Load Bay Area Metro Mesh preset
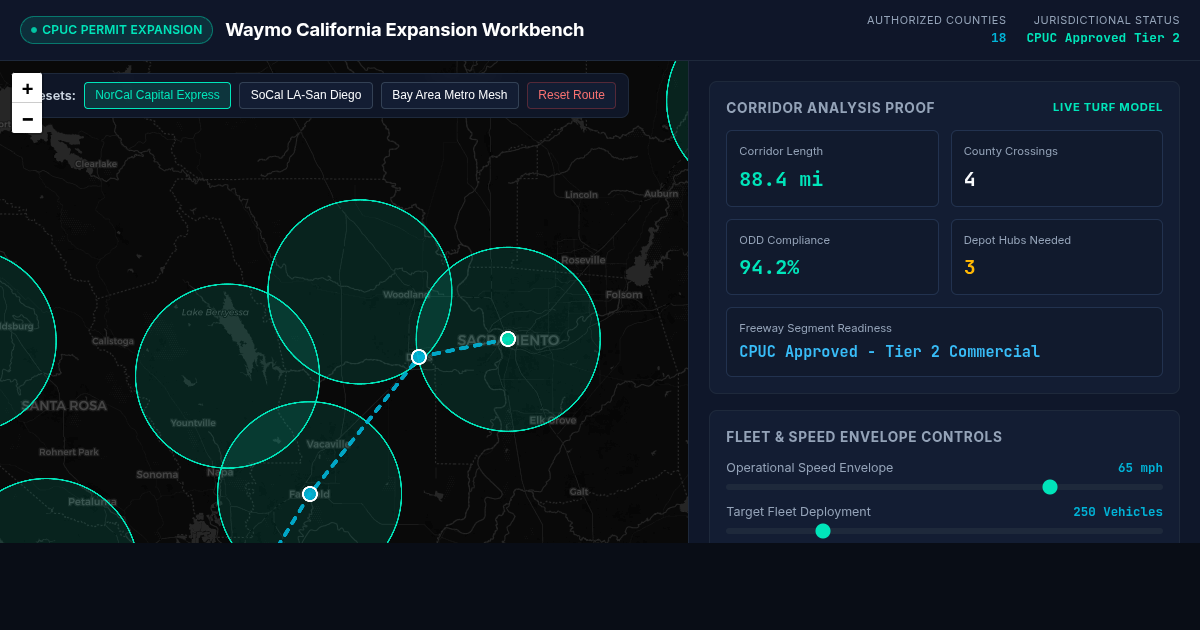Viewport: 1200px width, 630px height. 450,95
